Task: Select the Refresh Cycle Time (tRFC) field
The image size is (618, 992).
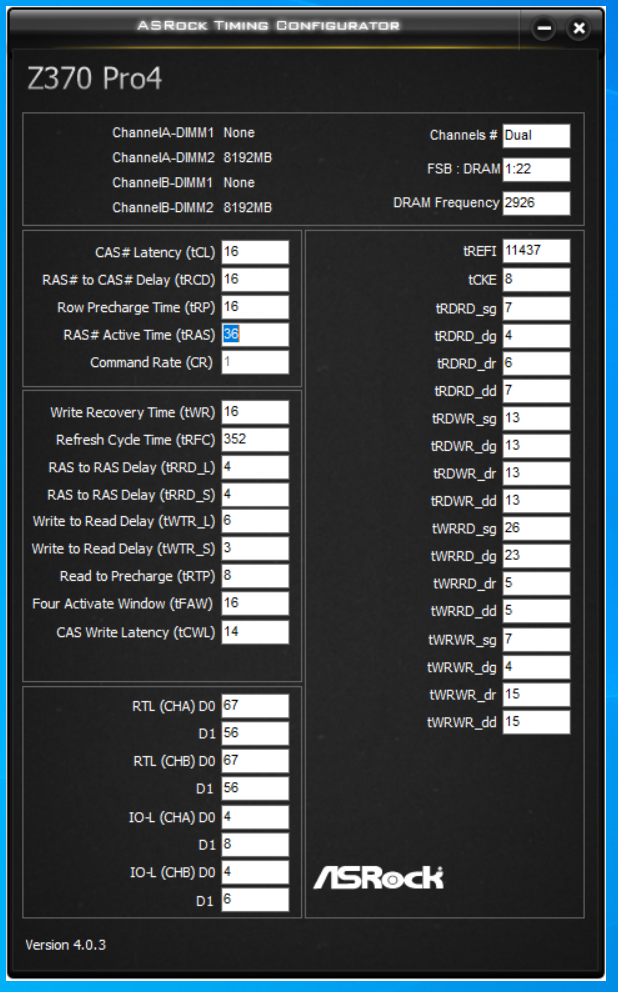Action: pyautogui.click(x=255, y=440)
